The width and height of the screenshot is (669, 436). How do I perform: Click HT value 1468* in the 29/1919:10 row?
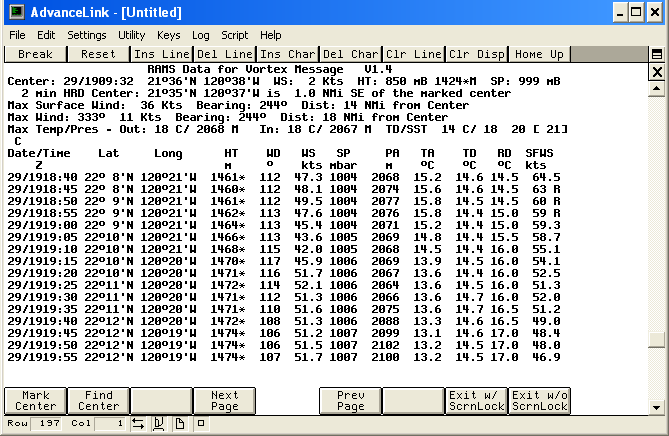[228, 249]
